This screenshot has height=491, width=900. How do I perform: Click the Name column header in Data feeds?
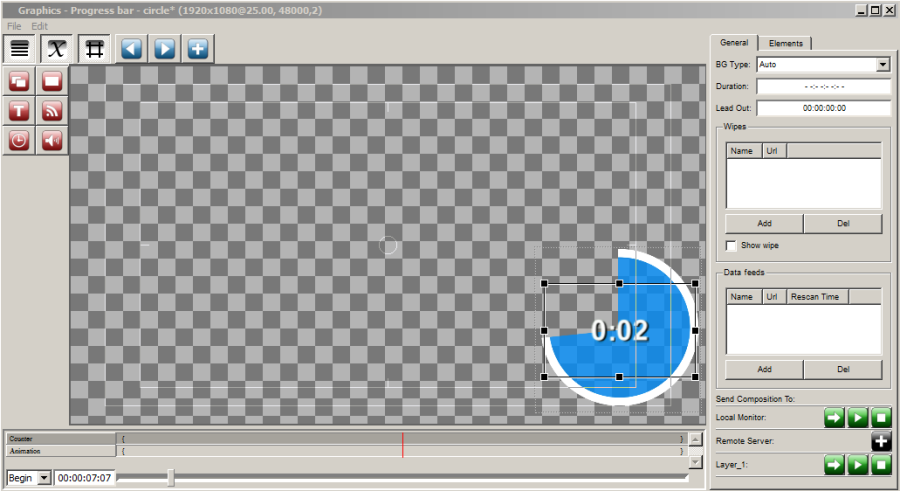pos(744,297)
